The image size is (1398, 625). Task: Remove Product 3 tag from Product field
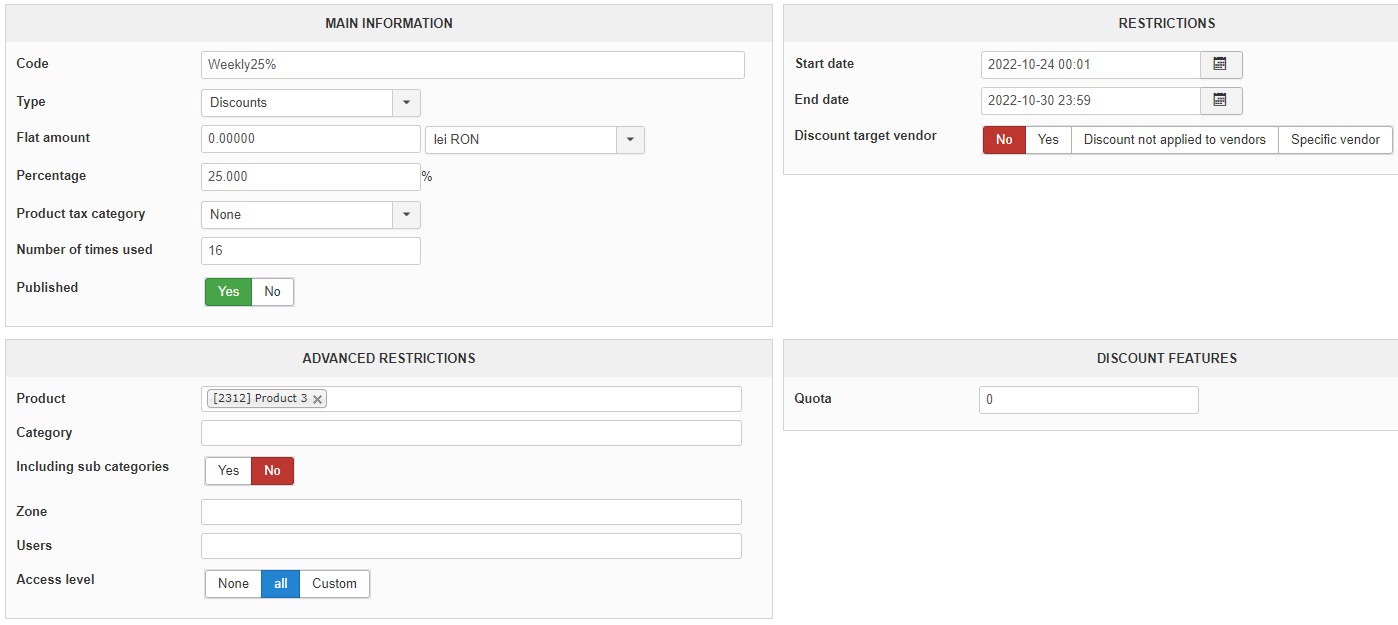click(x=318, y=399)
